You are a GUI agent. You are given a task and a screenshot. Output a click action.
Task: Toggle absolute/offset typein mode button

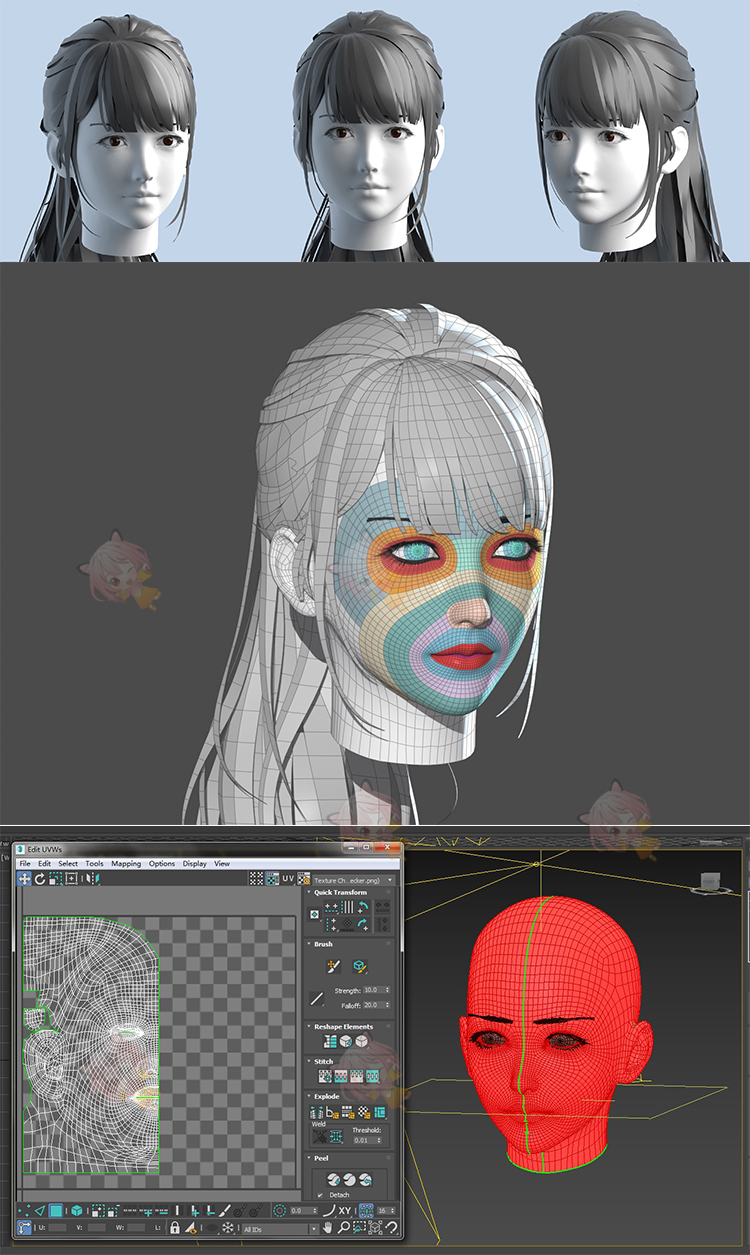click(x=22, y=1228)
